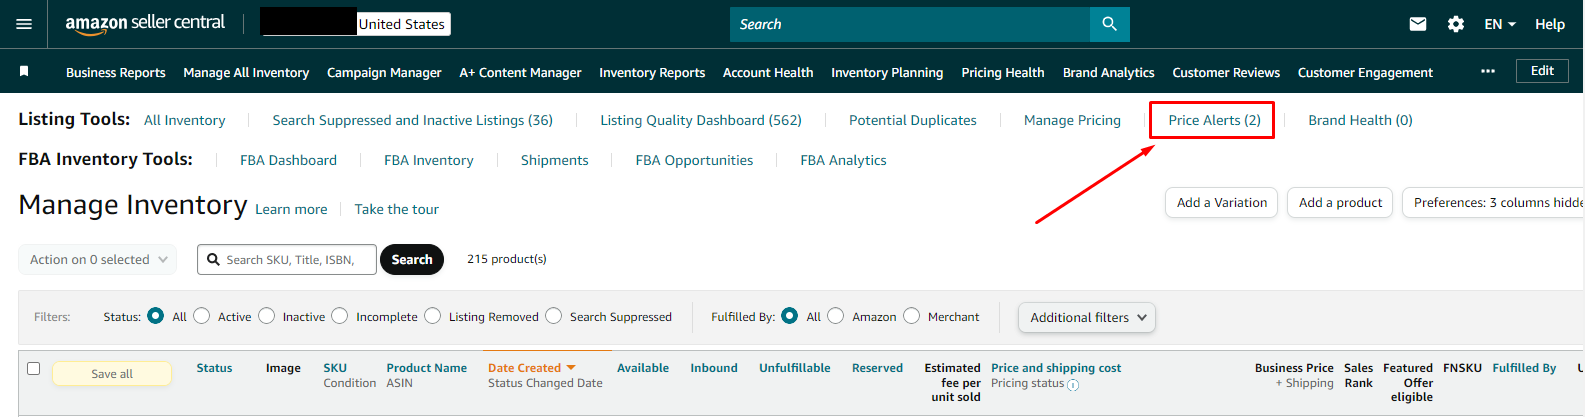Click the bookmark icon in navigation bar
The height and width of the screenshot is (417, 1585).
click(x=24, y=71)
